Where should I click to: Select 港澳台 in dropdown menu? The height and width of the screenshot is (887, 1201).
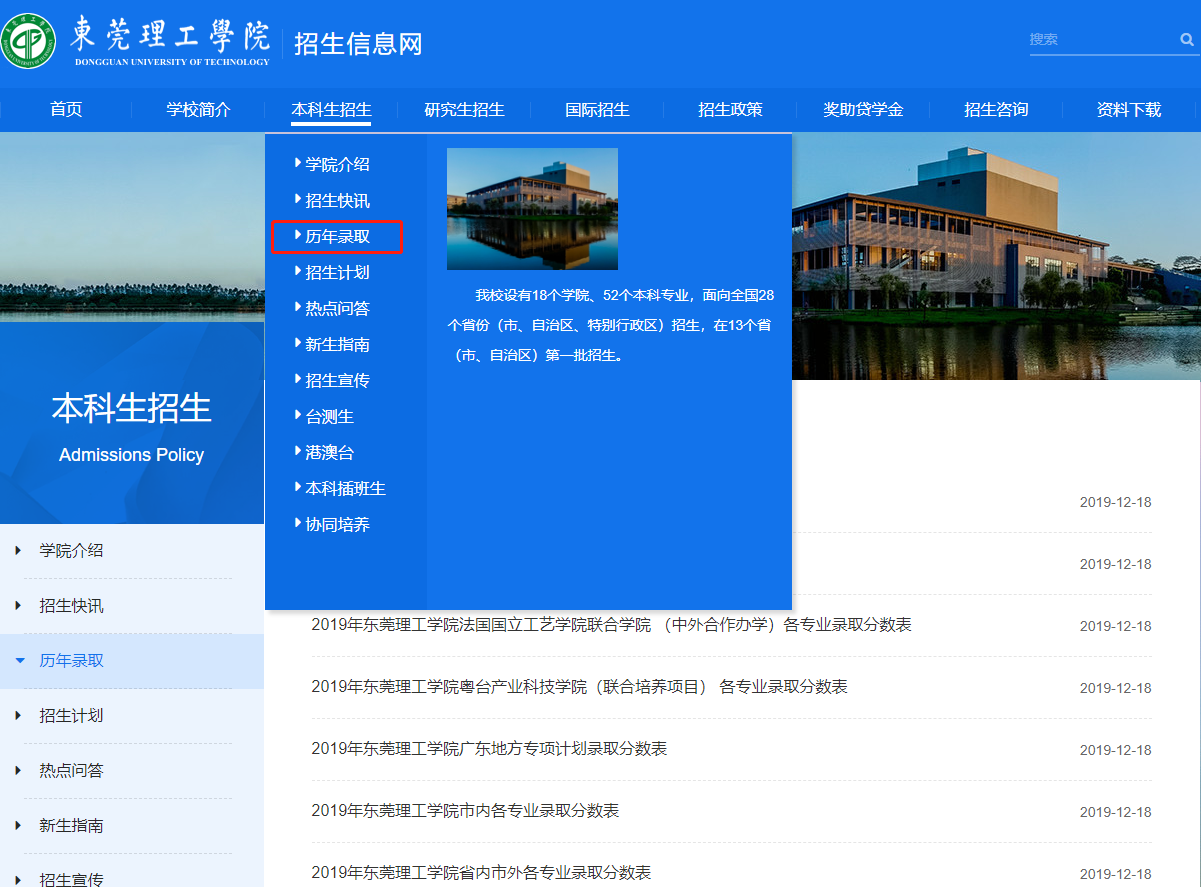(x=329, y=452)
